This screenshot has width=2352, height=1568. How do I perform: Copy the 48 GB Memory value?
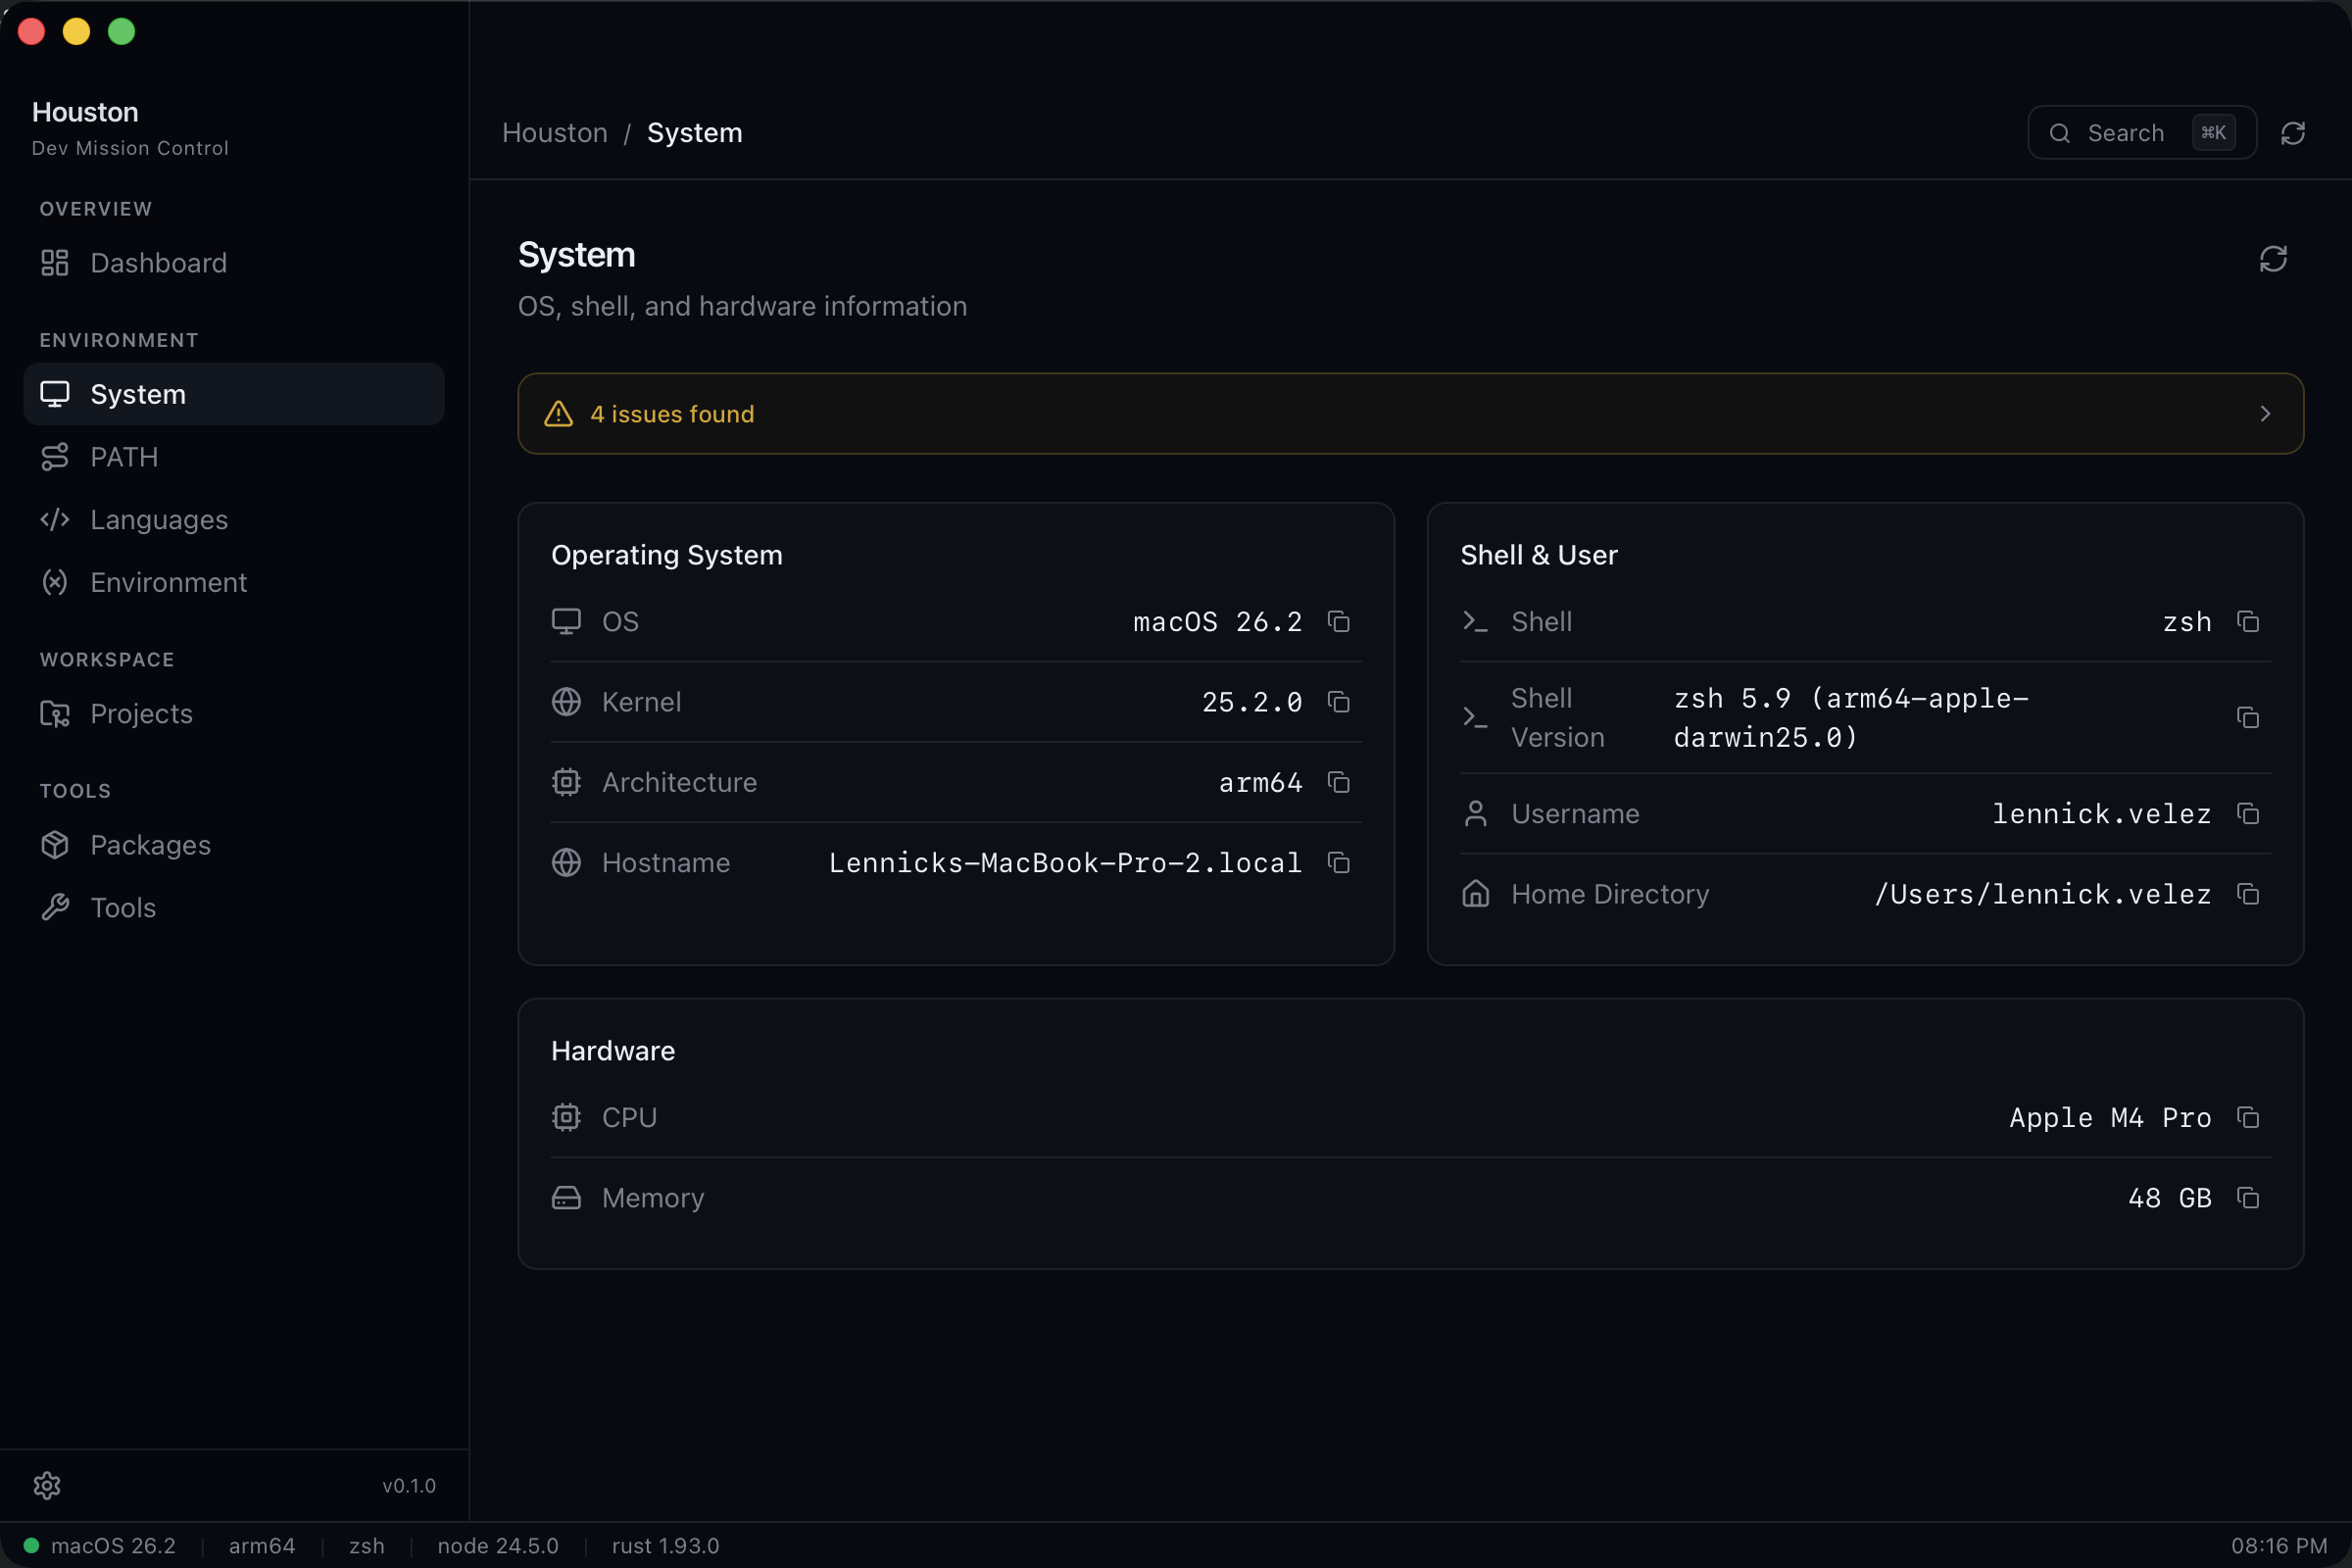click(2248, 1197)
